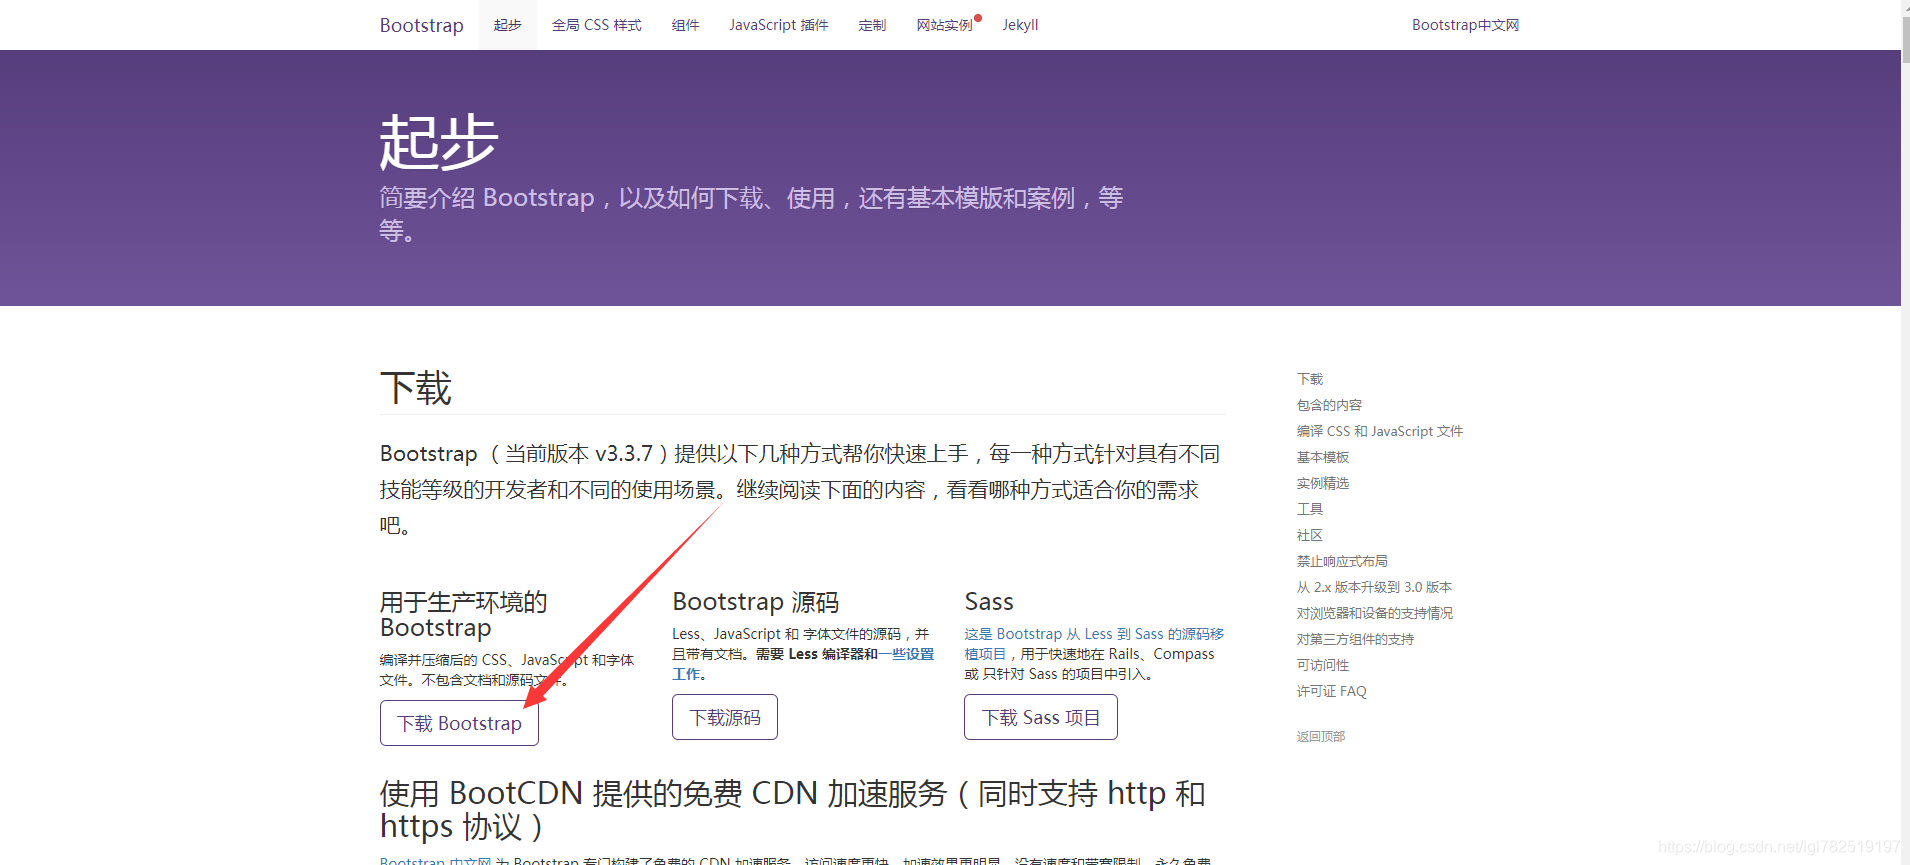Jump to 可访问性 in the sidebar
Screen dimensions: 1910x865
pos(1323,665)
